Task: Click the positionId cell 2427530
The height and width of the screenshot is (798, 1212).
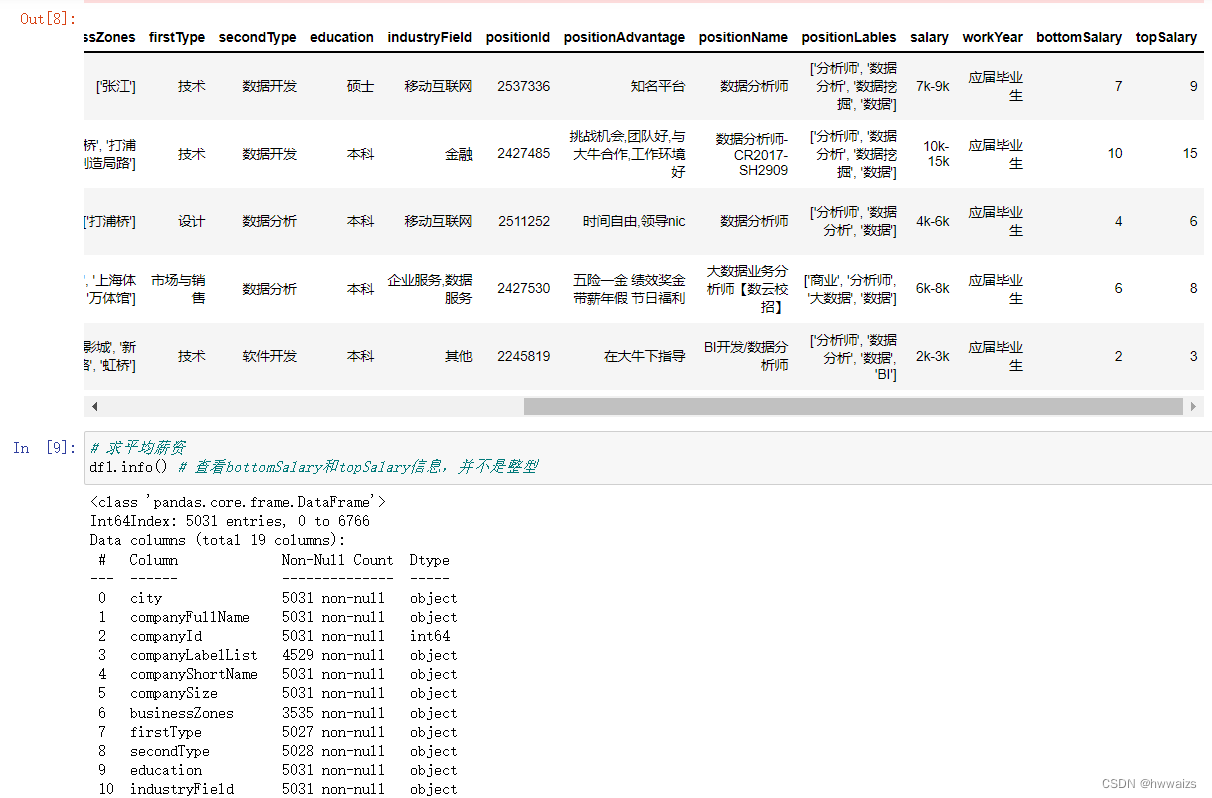Action: 524,288
